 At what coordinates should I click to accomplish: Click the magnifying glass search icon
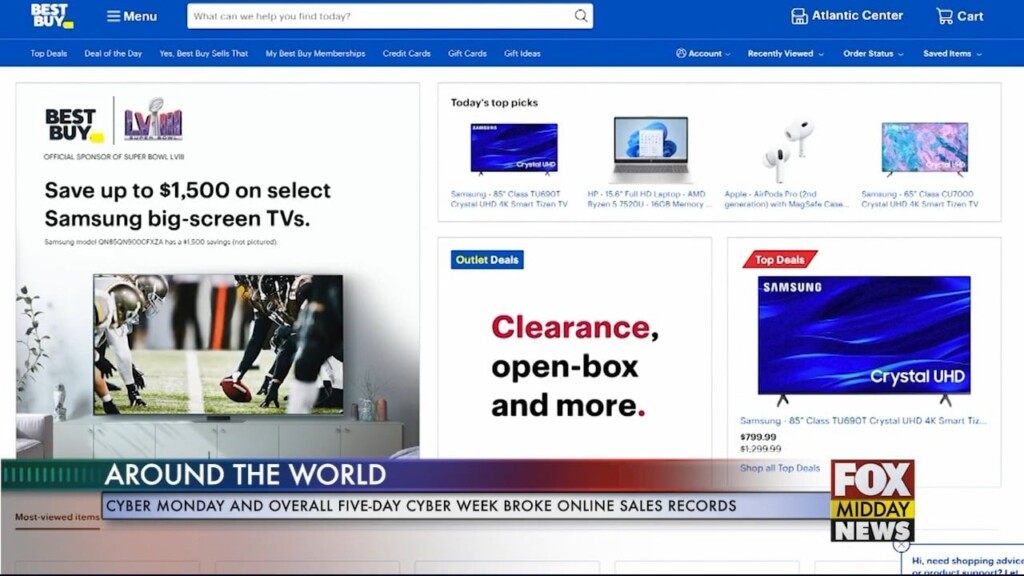point(581,16)
